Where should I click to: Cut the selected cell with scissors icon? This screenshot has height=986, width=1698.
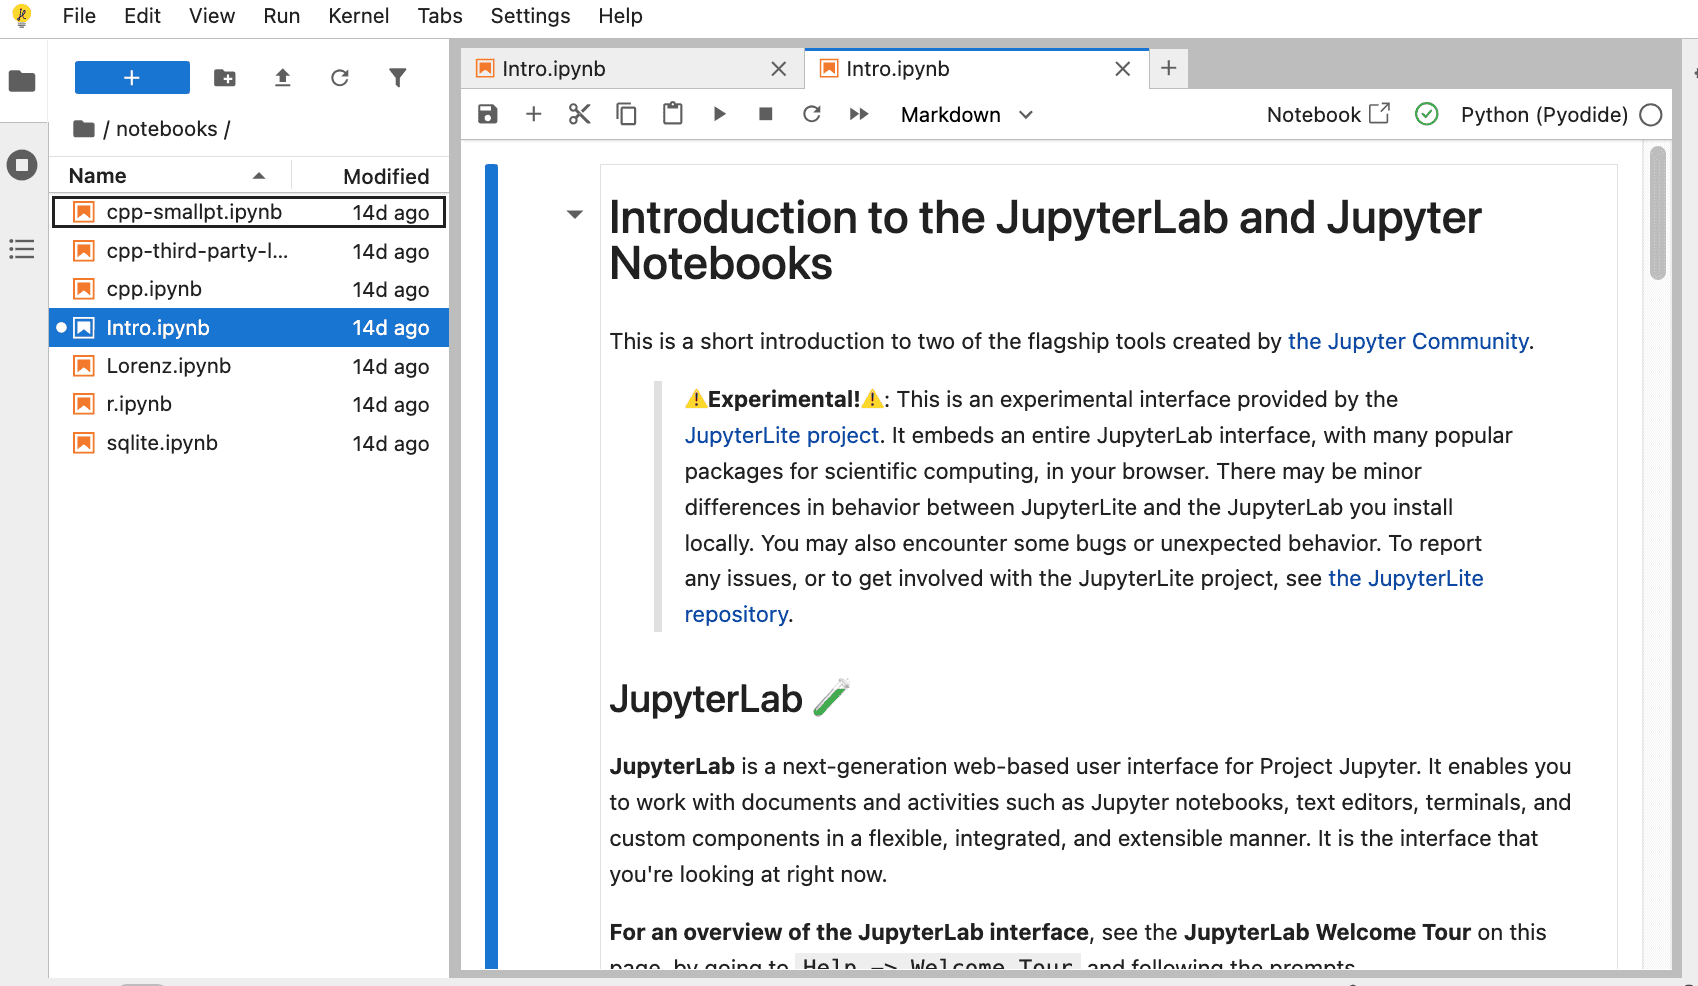click(579, 114)
